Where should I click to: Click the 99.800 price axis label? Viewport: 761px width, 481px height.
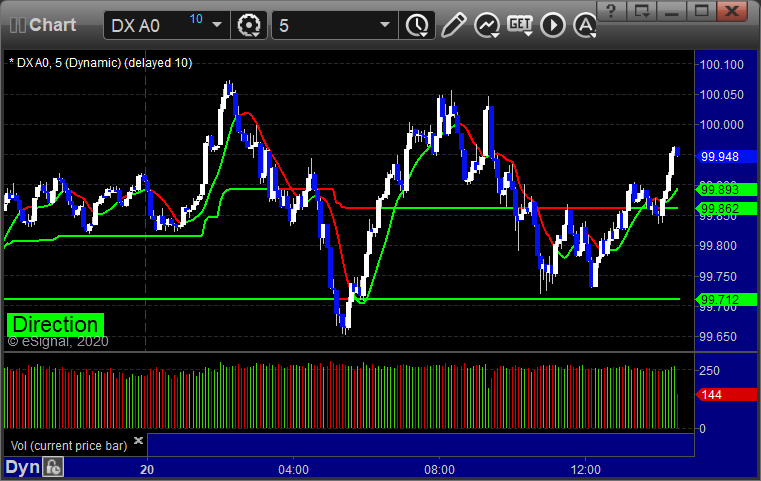pyautogui.click(x=718, y=246)
